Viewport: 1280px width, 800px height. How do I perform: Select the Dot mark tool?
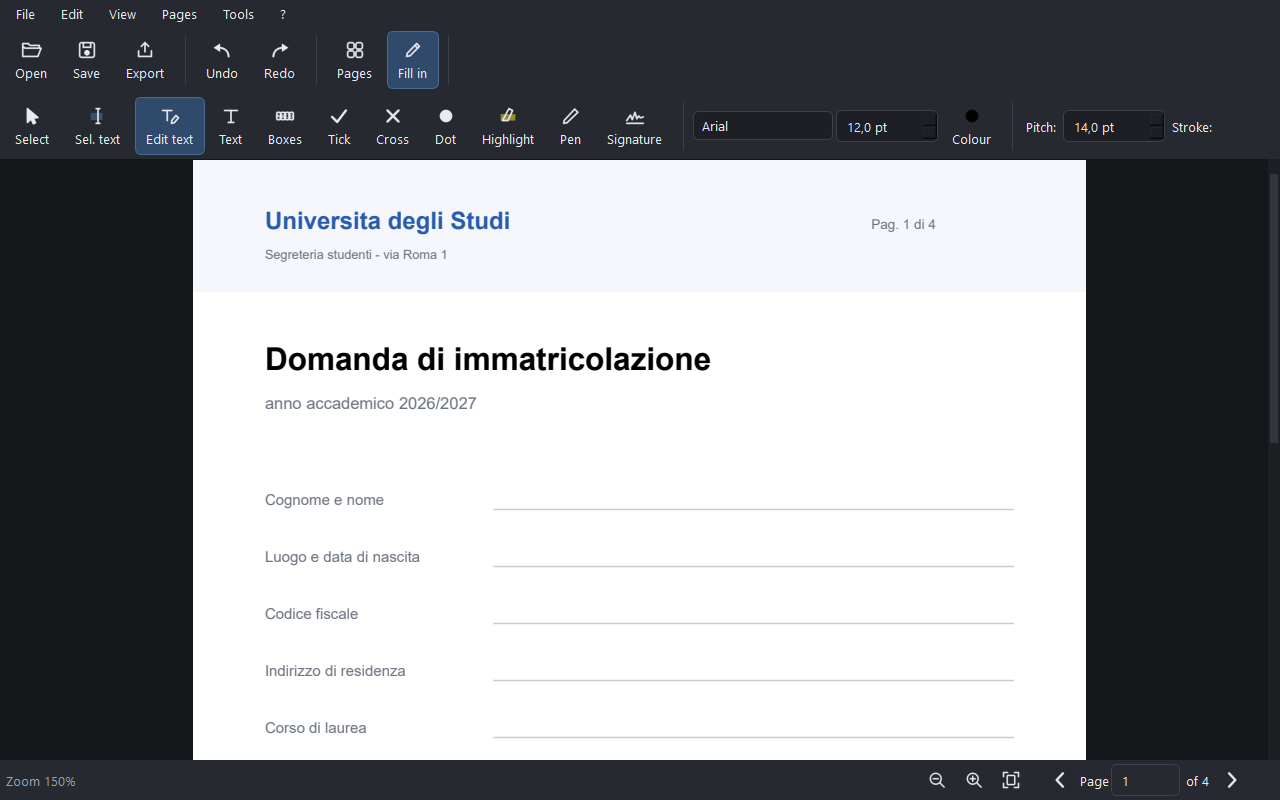point(445,126)
